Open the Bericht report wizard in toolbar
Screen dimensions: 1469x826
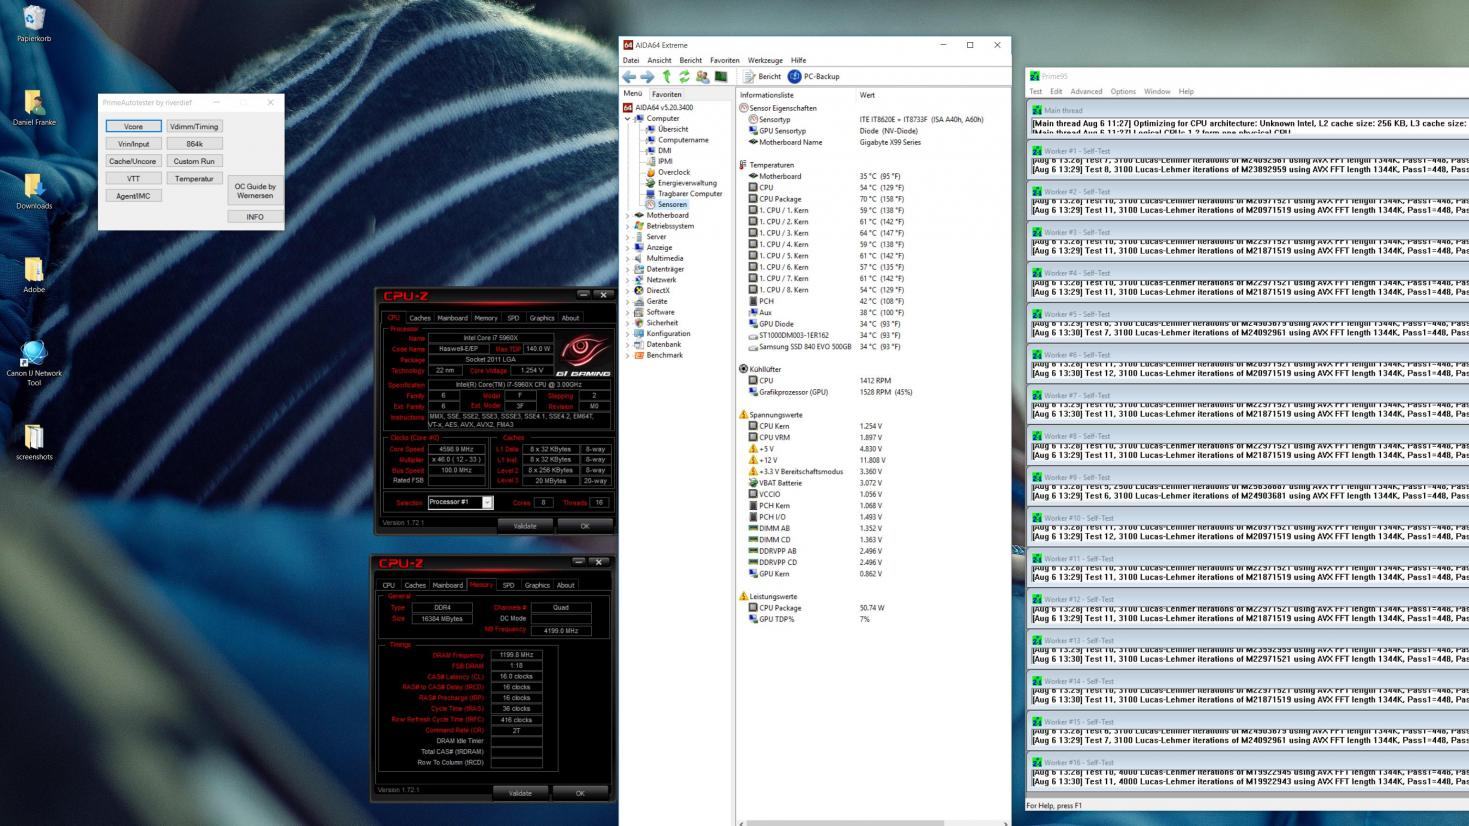click(x=762, y=76)
